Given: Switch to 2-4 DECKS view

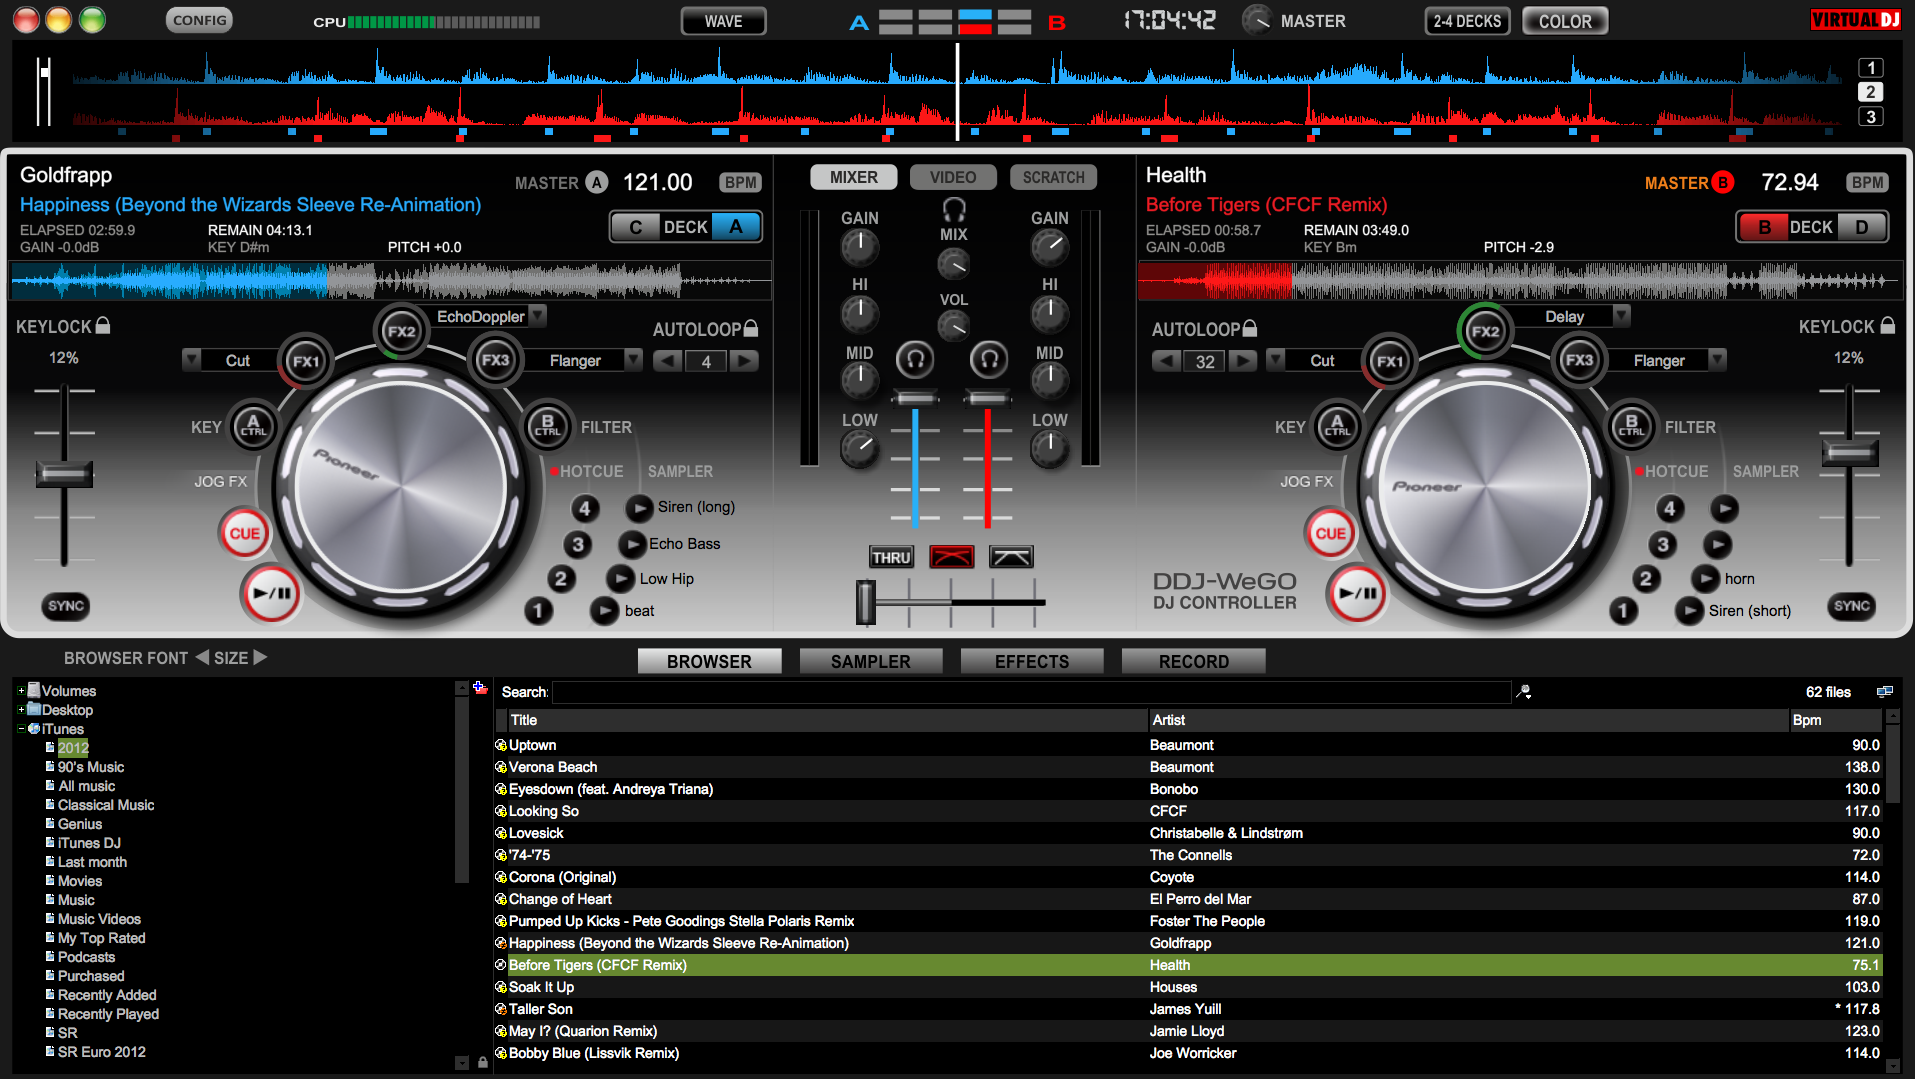Looking at the screenshot, I should click(1465, 19).
